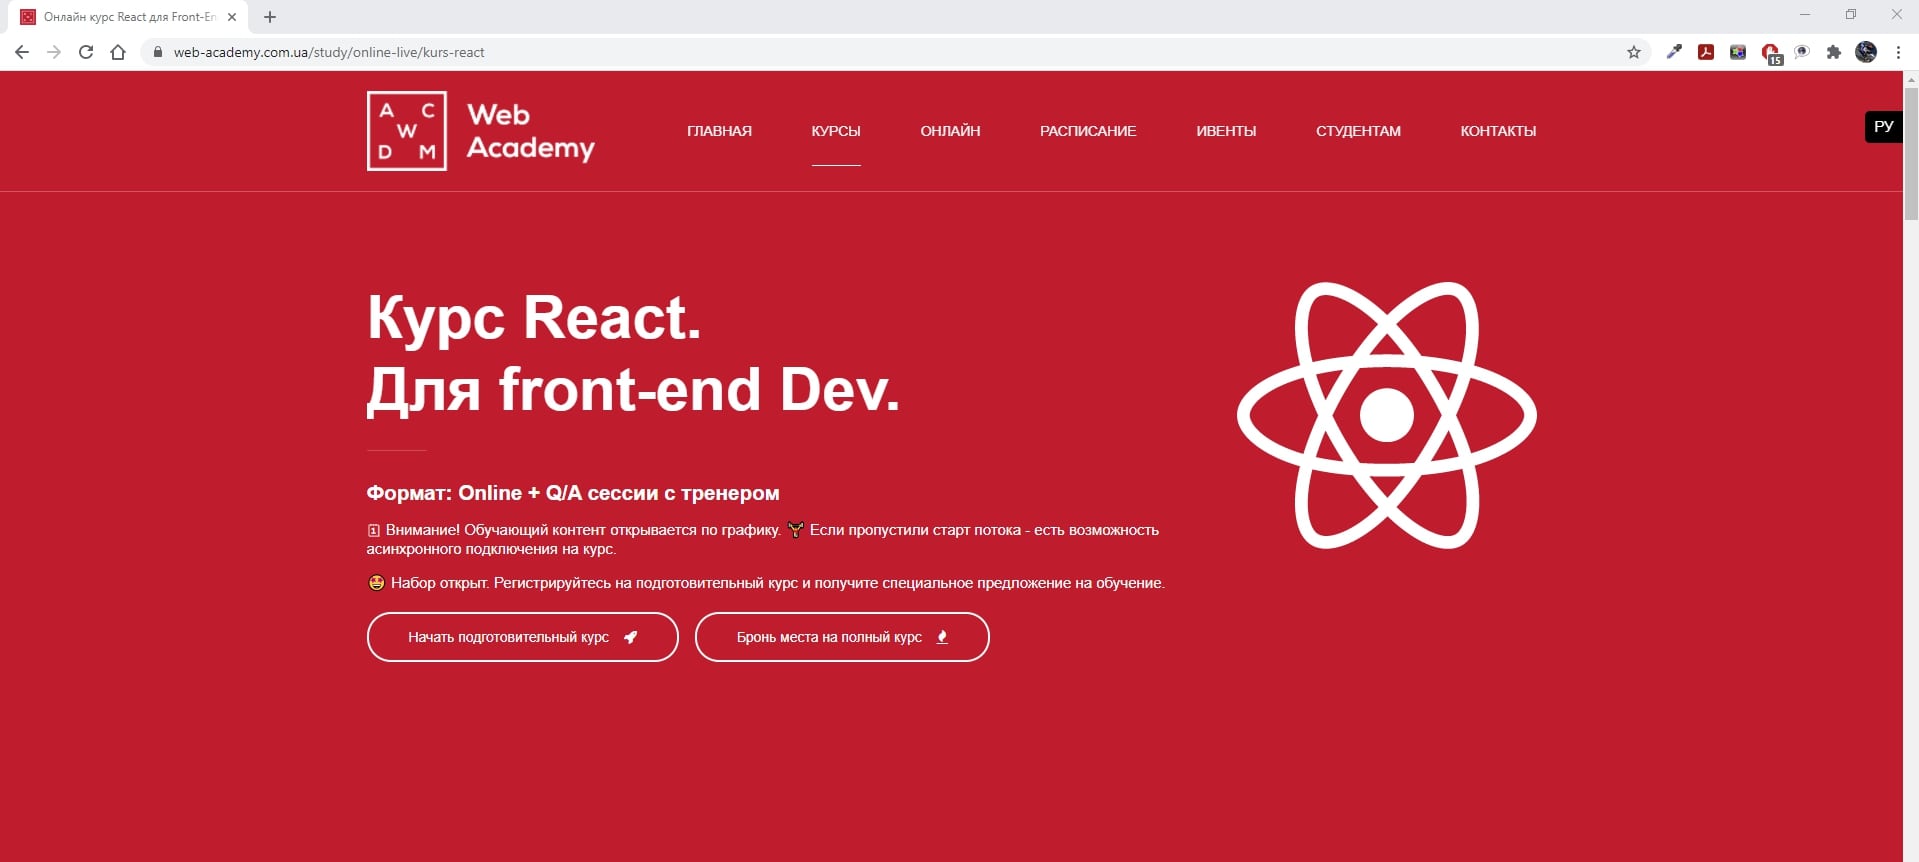Click the heading Курс React.
Screen dimensions: 1919x862
coord(534,319)
